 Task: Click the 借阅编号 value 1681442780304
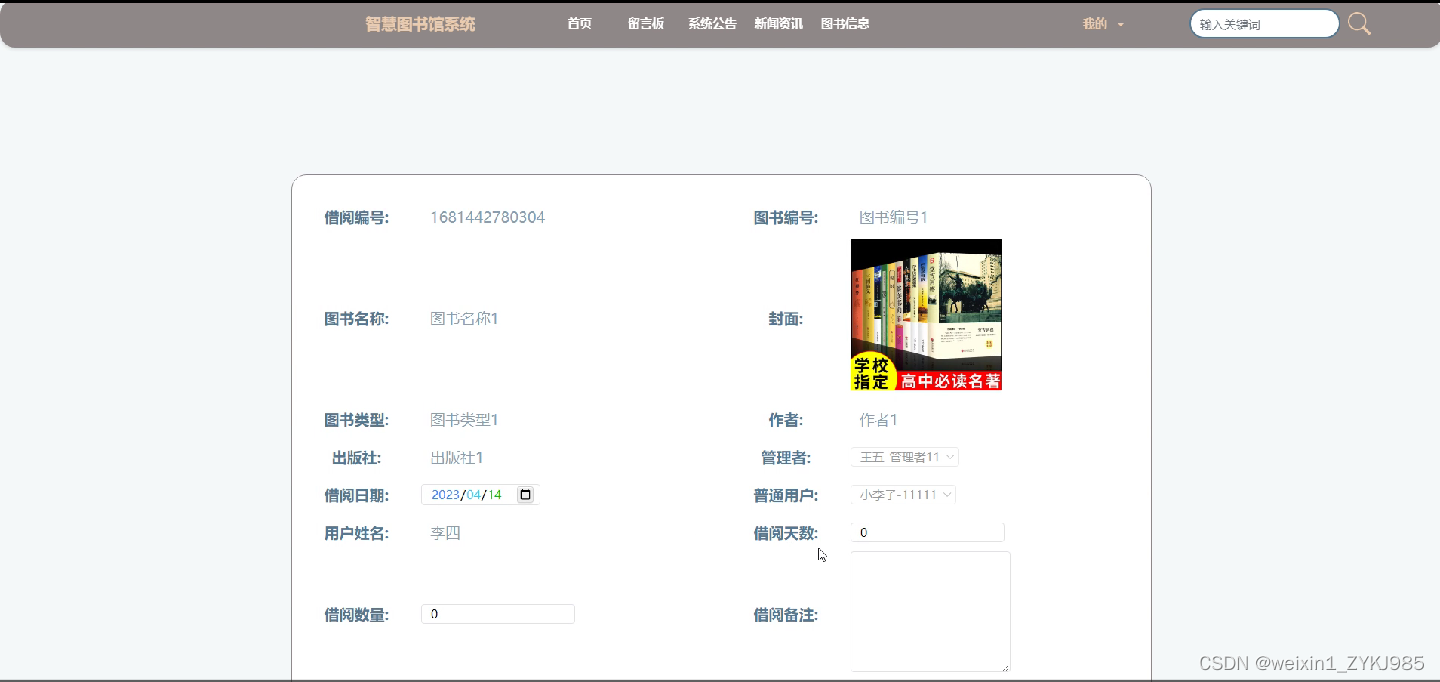point(488,217)
